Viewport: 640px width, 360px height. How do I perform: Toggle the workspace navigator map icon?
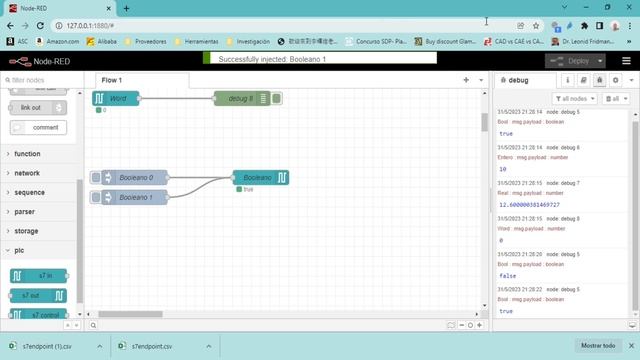click(x=451, y=325)
